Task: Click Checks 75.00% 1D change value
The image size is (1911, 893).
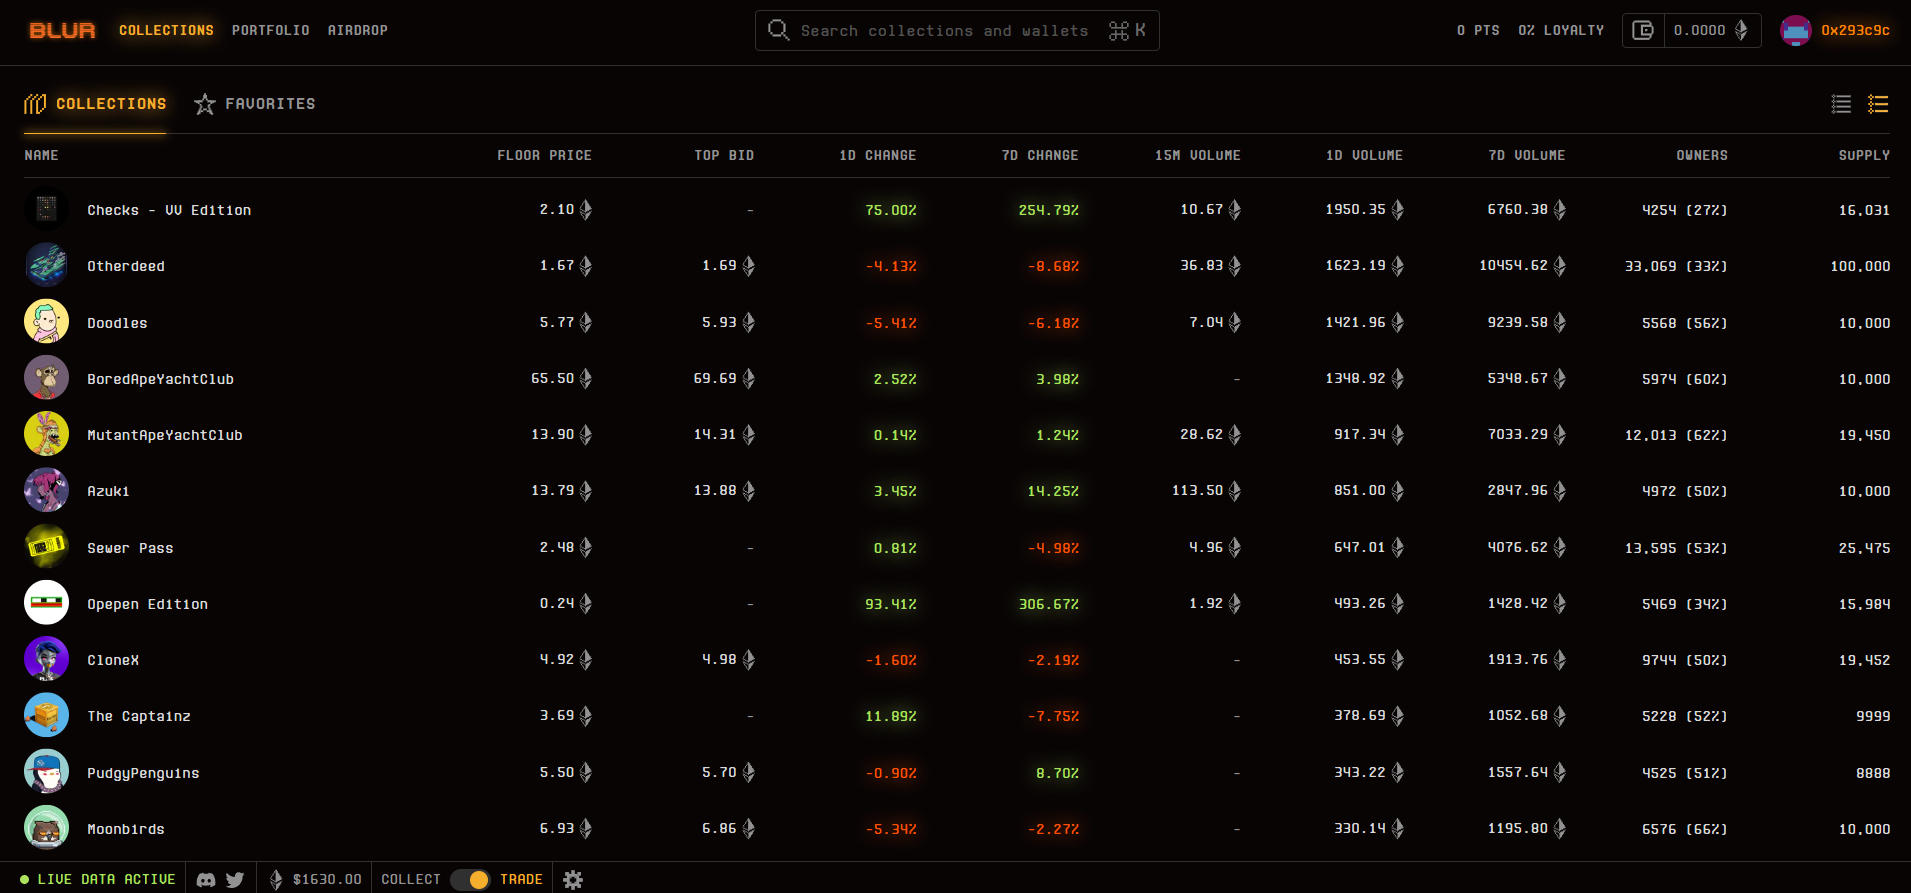Action: 891,210
